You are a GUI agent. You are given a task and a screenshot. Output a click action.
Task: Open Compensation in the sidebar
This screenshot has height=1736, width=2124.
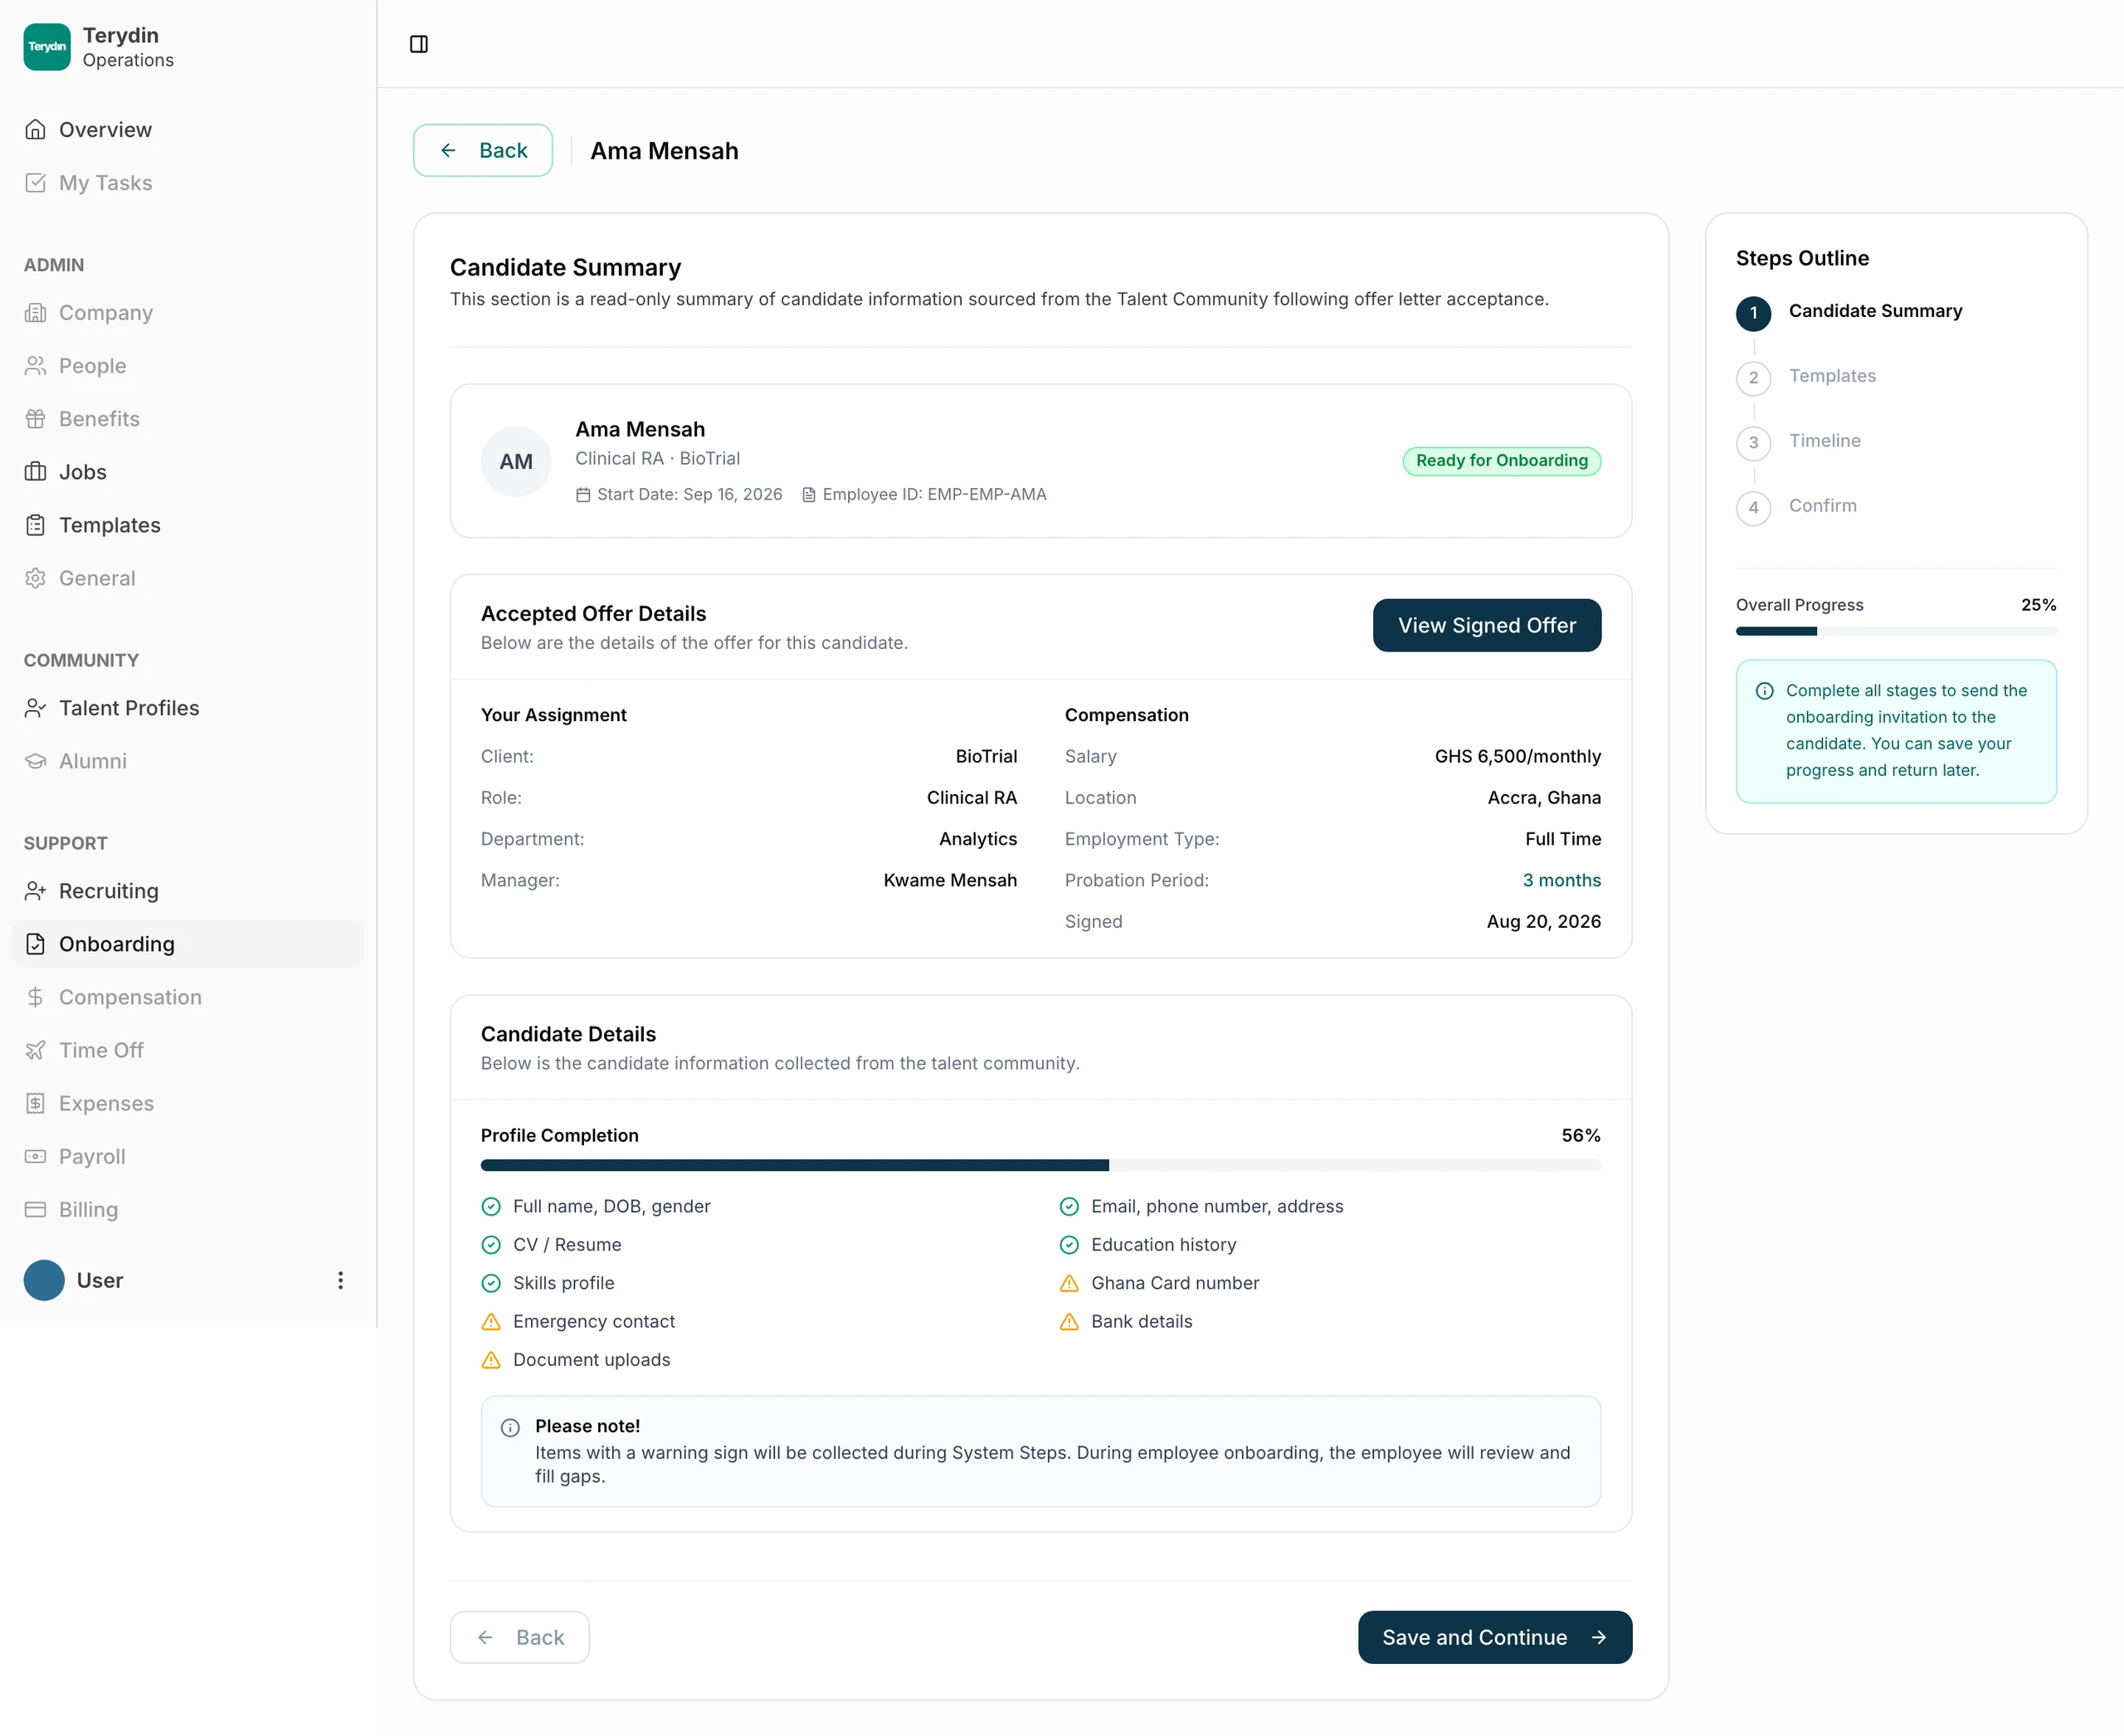(x=188, y=997)
